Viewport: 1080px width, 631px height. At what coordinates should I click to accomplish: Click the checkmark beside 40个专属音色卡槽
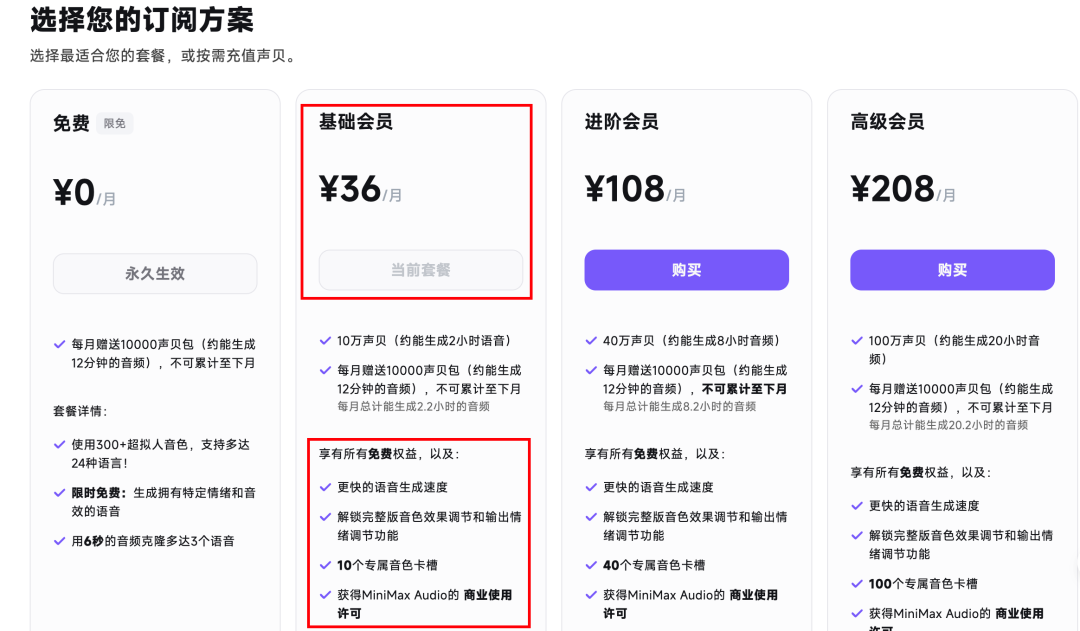[x=591, y=565]
